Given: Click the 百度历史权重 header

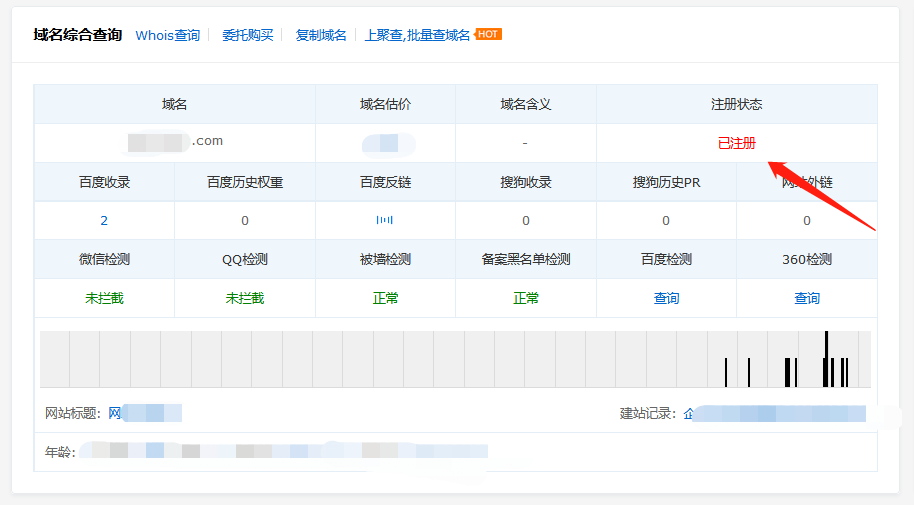Looking at the screenshot, I should tap(245, 183).
